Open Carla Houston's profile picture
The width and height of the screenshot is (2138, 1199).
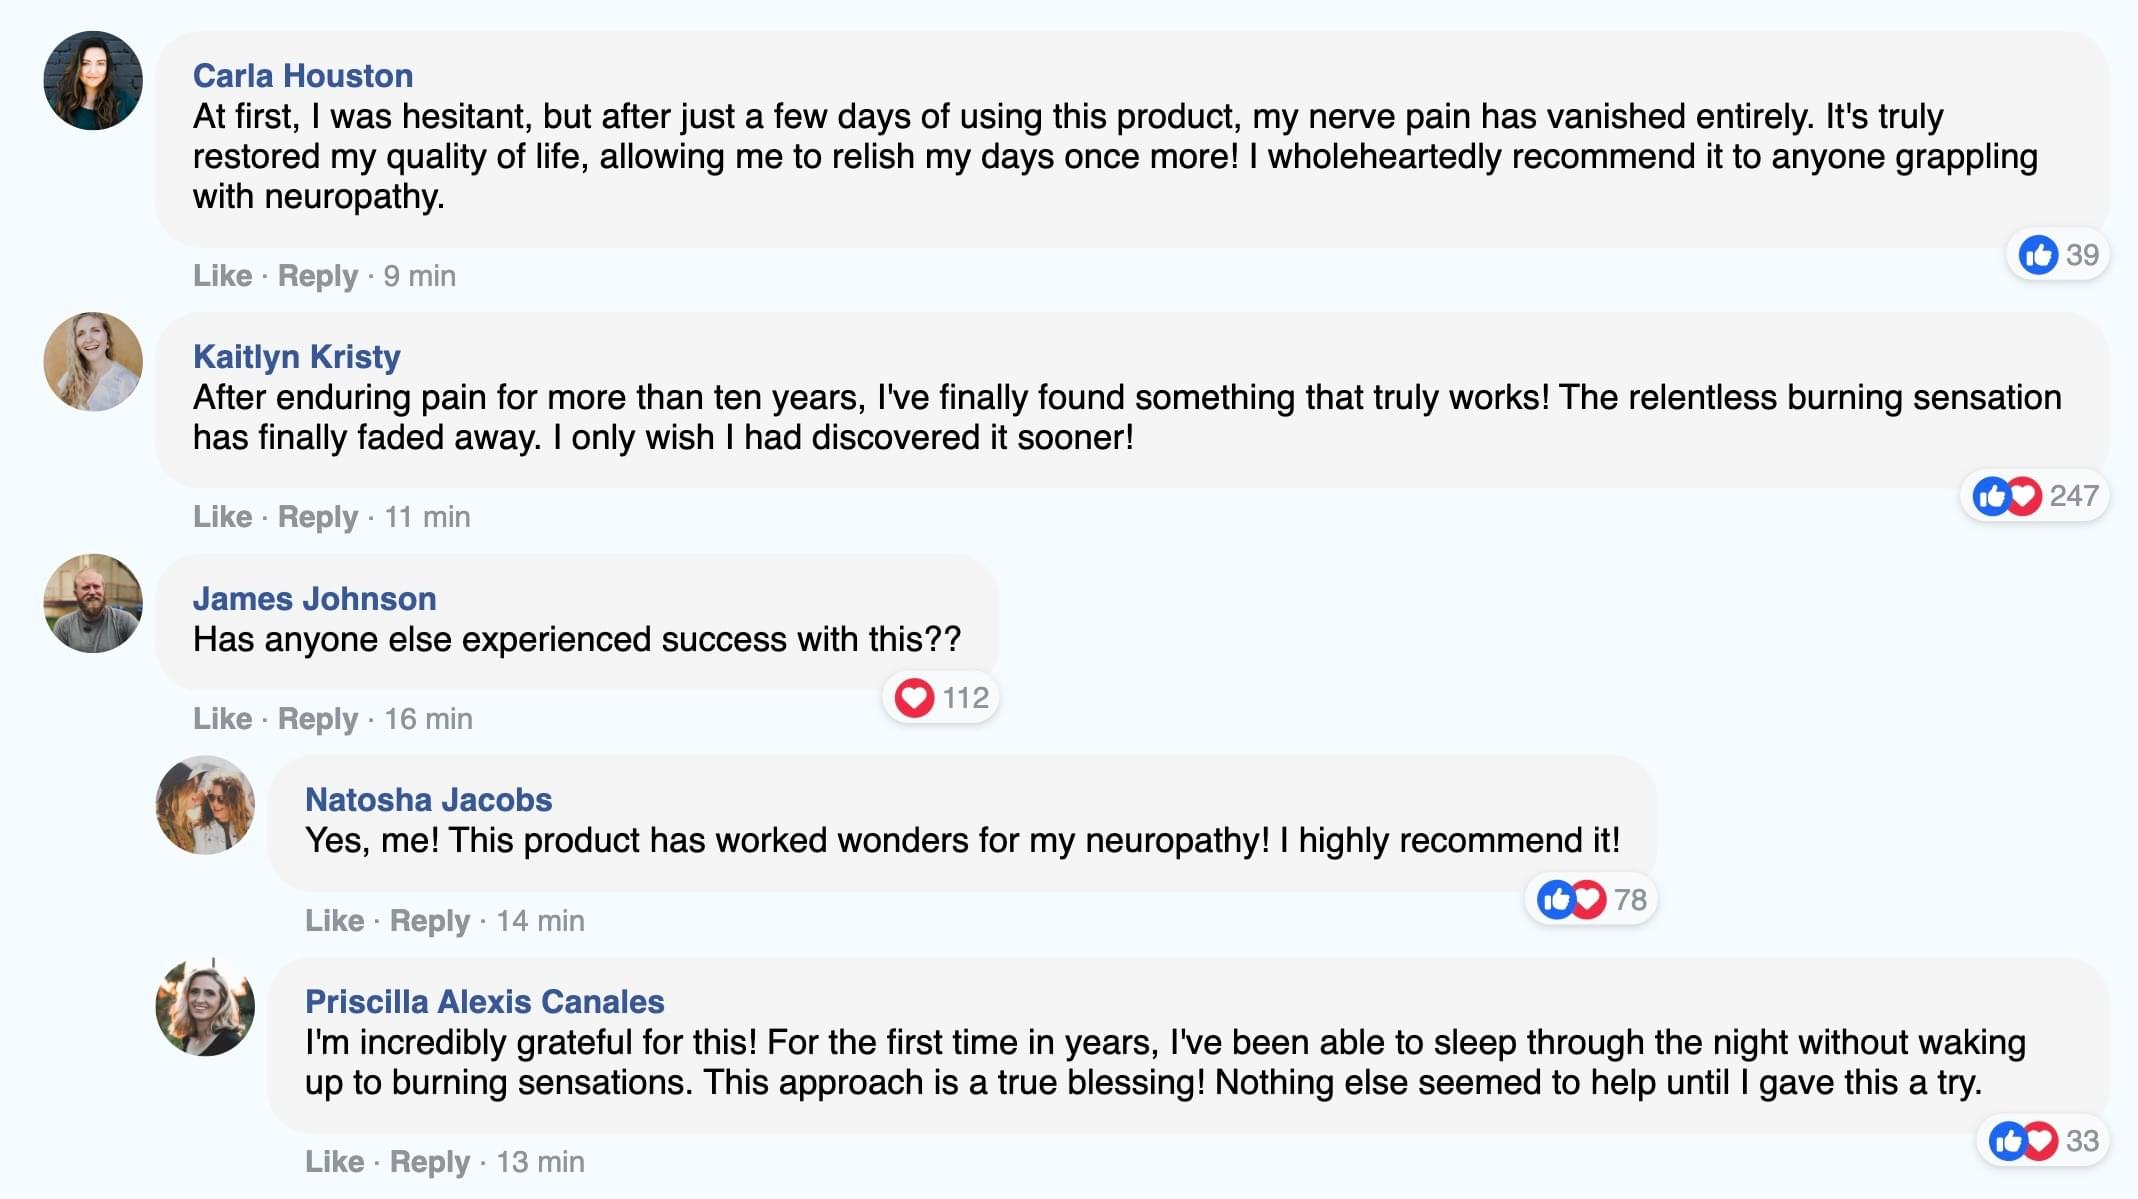pos(93,81)
